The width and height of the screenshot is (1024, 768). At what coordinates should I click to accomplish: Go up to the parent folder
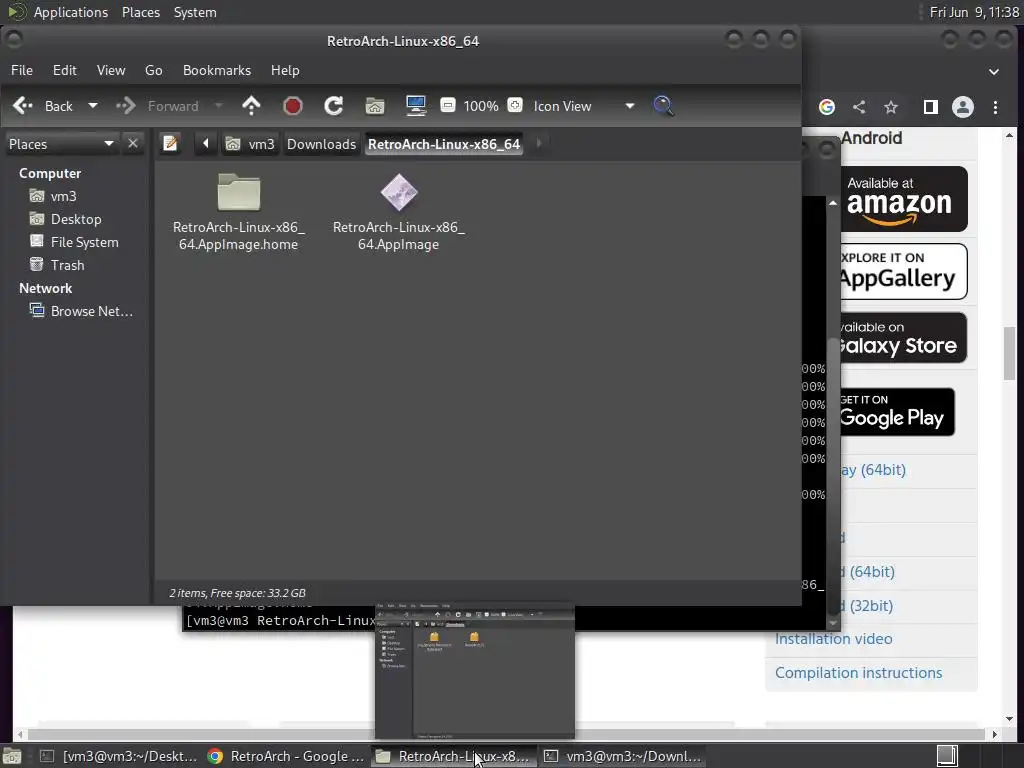pos(251,106)
